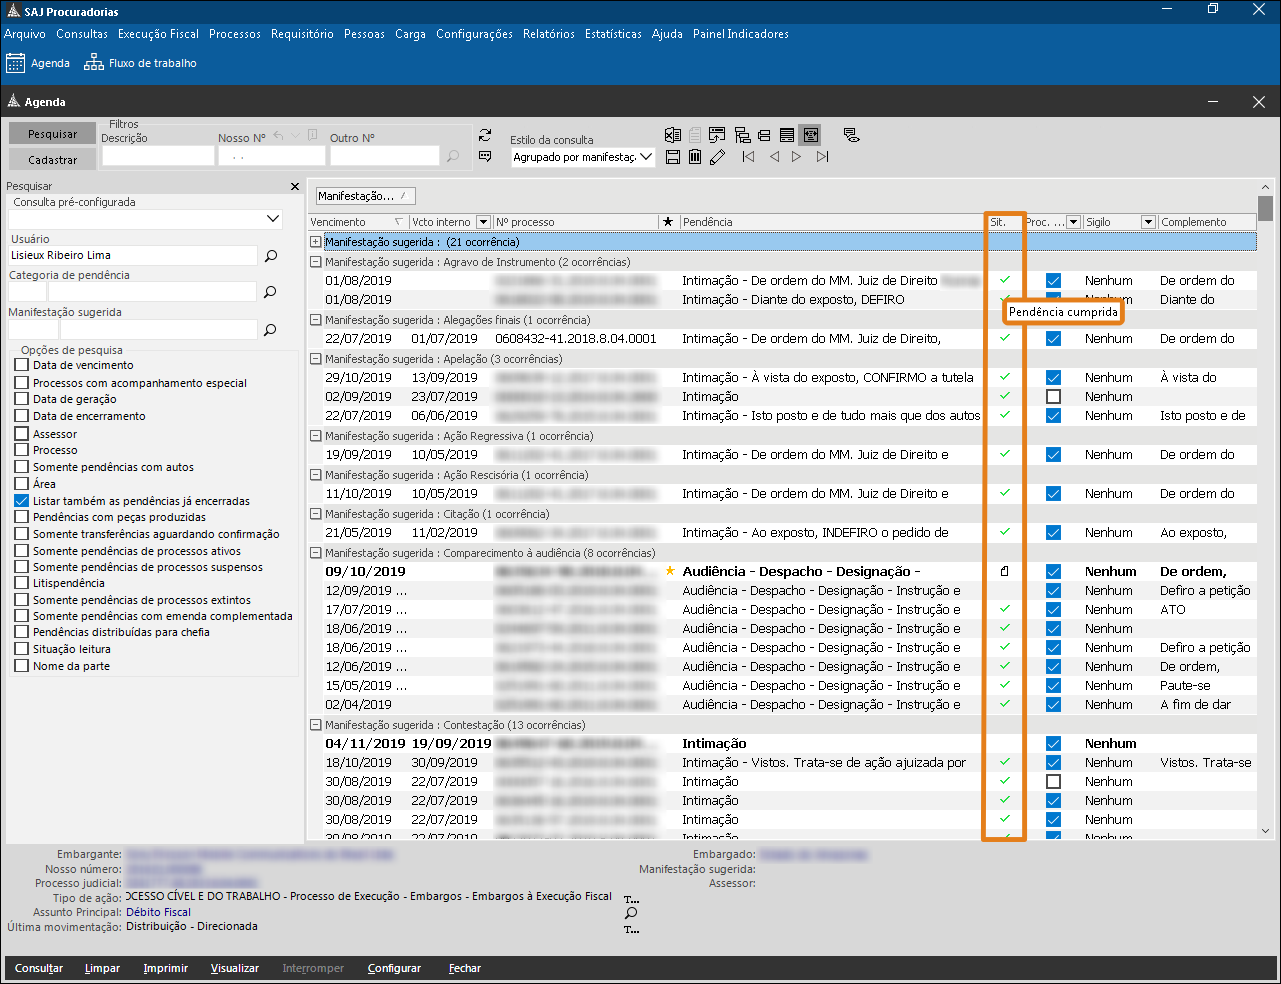Open the Configurações menu
The width and height of the screenshot is (1281, 984).
(x=474, y=34)
